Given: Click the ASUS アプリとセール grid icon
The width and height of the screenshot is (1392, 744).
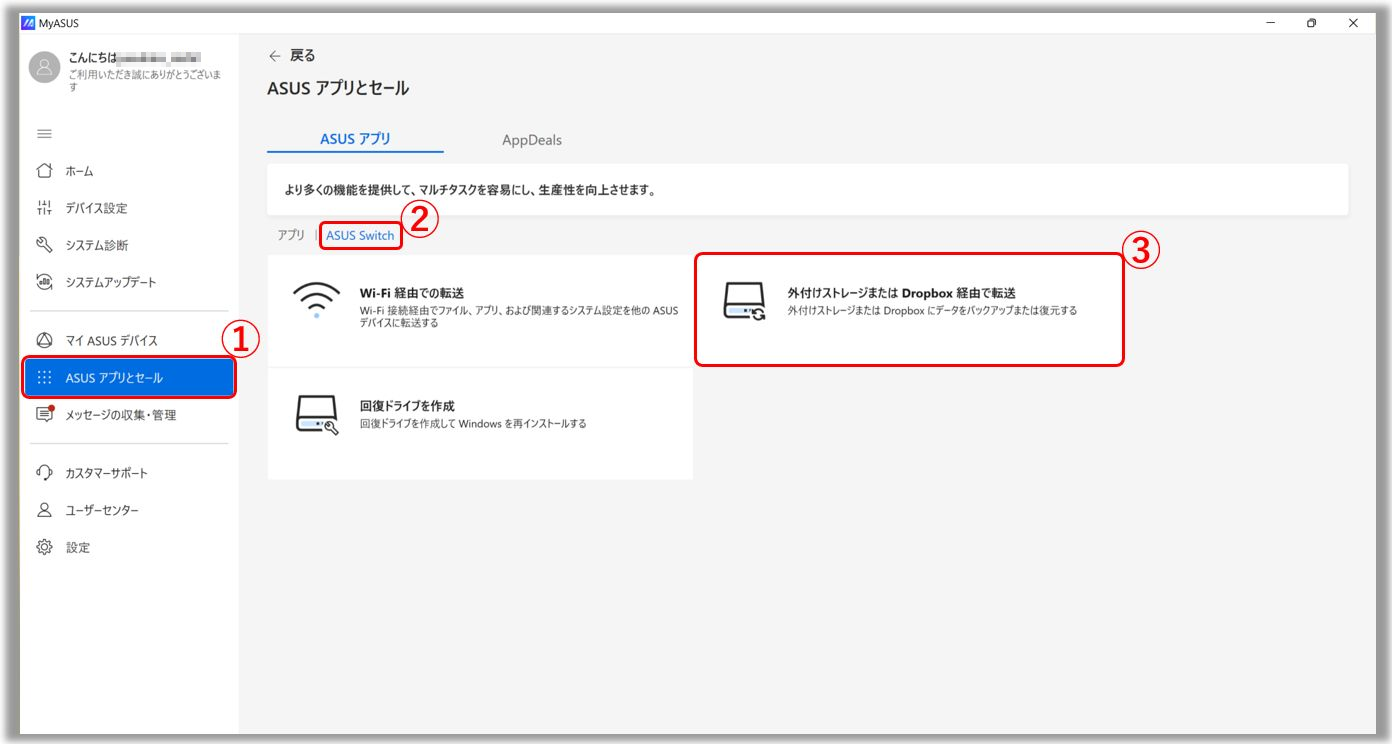Looking at the screenshot, I should tap(44, 378).
